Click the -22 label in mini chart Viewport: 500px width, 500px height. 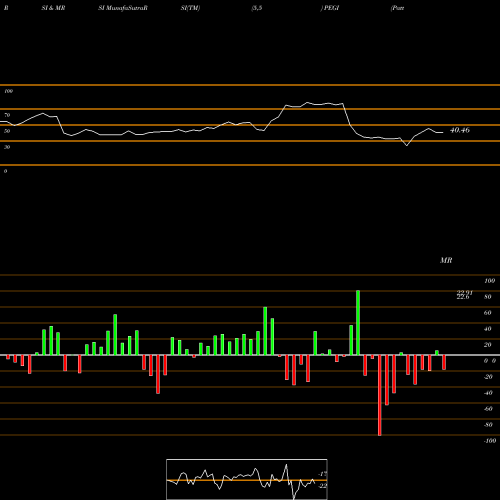323,486
